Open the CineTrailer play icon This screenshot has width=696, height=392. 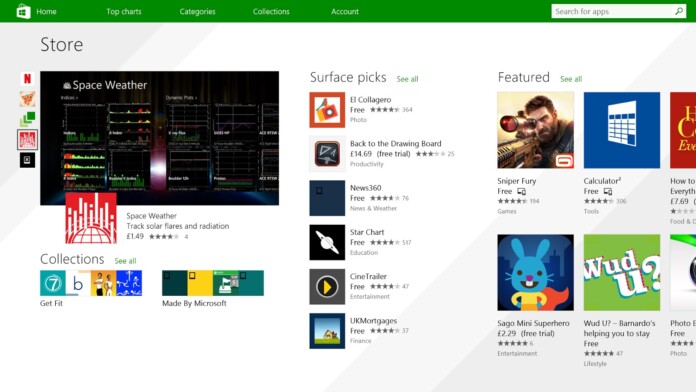(327, 286)
